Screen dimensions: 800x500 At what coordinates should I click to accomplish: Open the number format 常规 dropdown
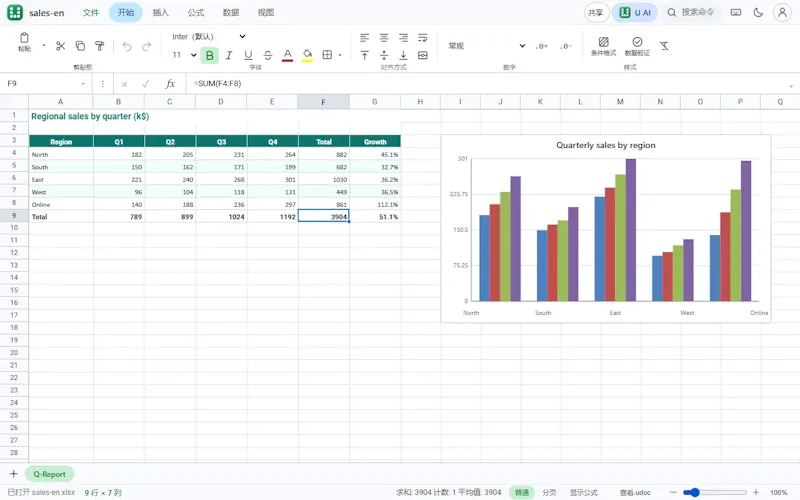coord(486,46)
